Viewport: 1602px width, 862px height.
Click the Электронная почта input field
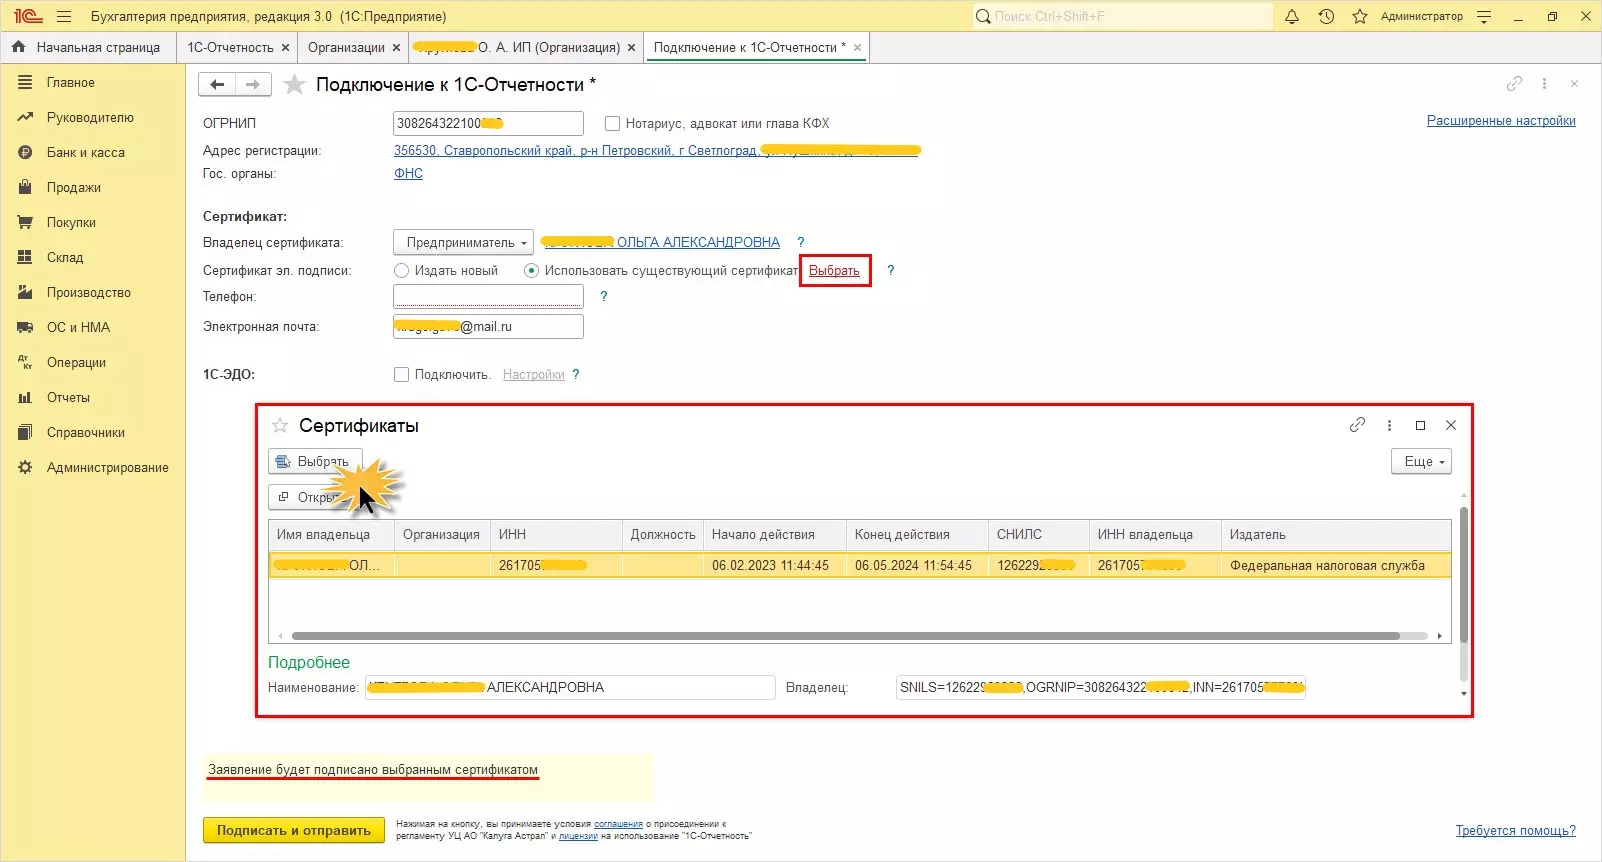coord(488,326)
